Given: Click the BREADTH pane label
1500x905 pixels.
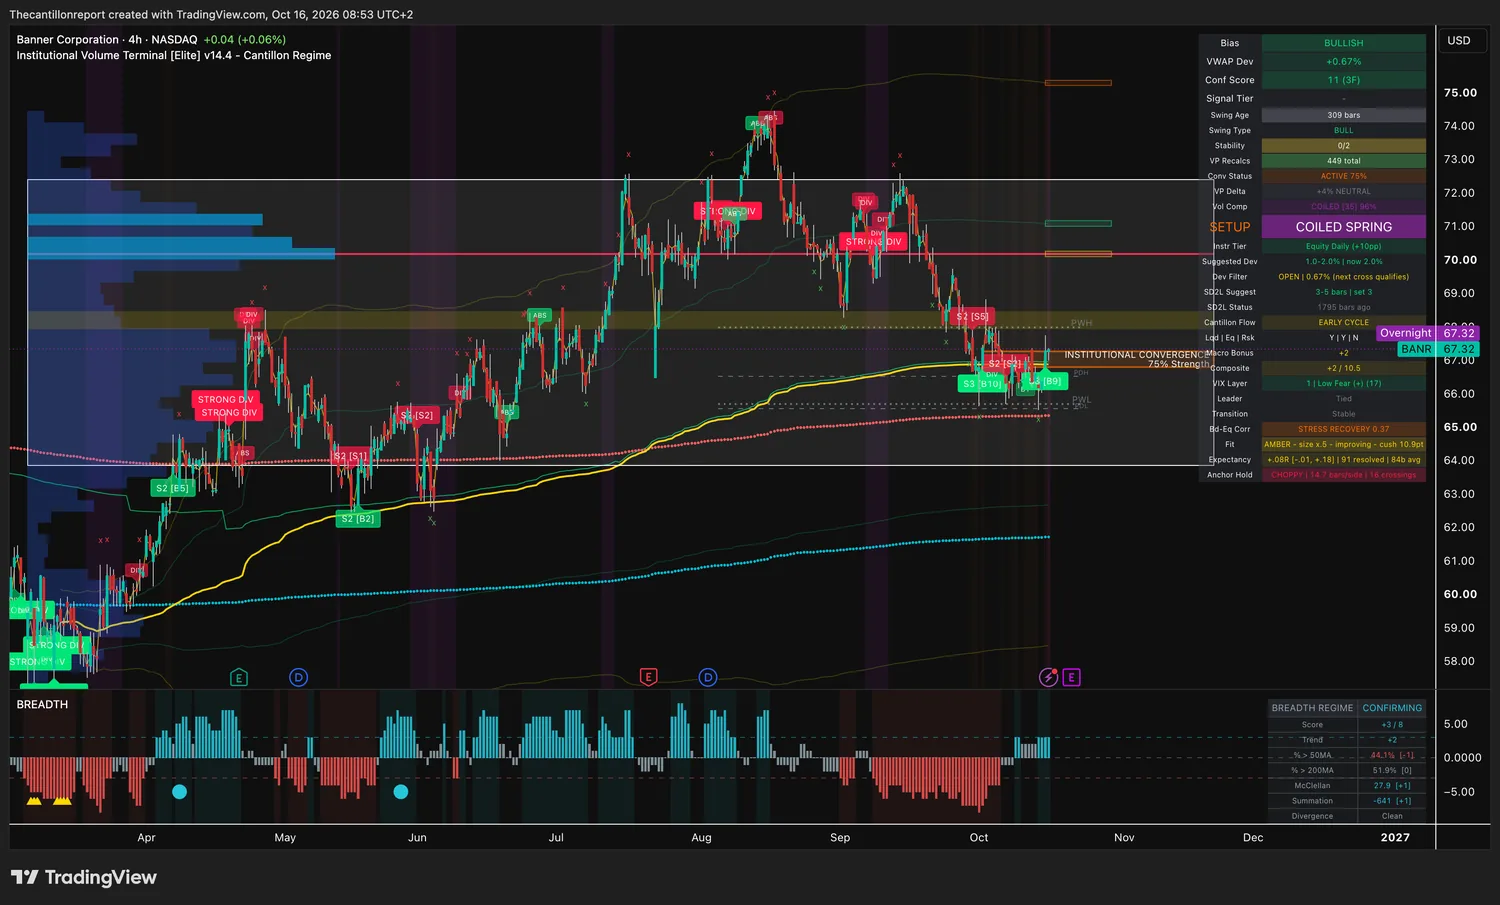Looking at the screenshot, I should coord(42,705).
